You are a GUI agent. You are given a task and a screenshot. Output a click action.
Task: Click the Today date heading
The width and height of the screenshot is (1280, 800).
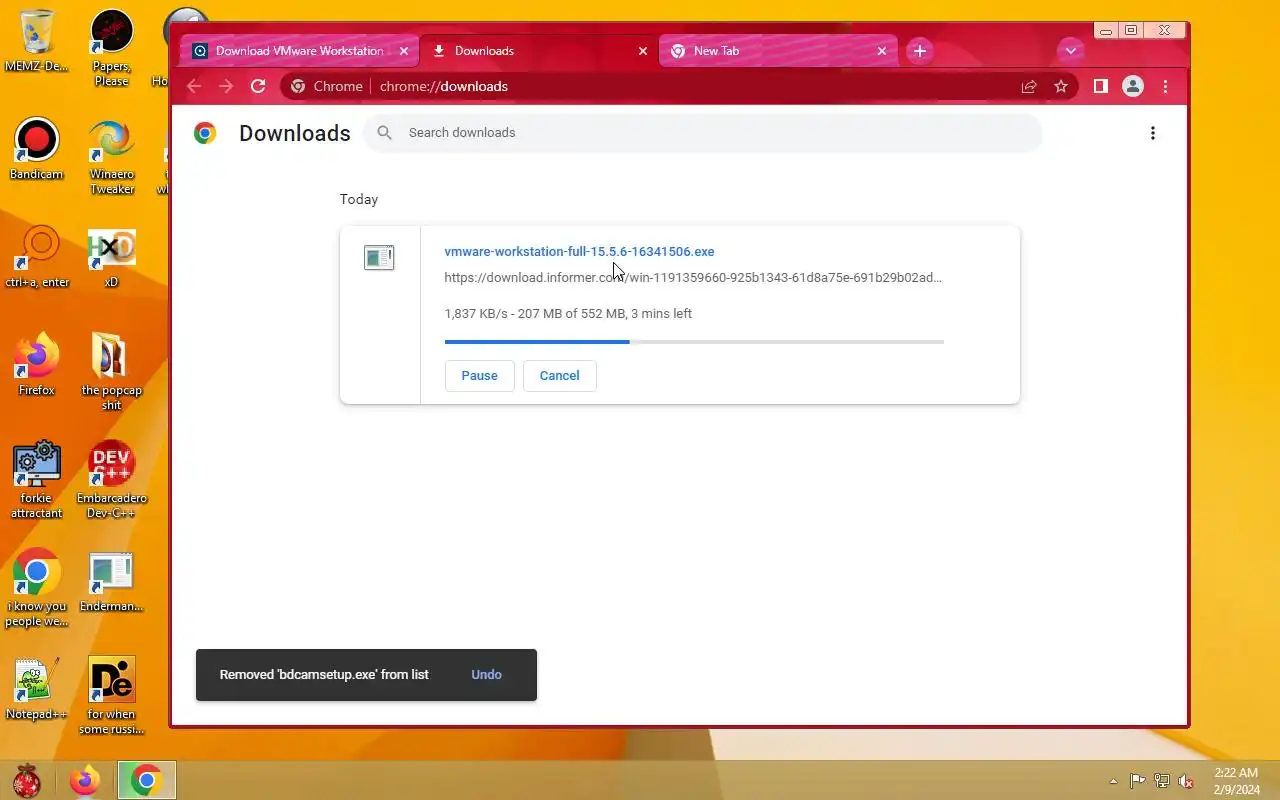coord(358,199)
